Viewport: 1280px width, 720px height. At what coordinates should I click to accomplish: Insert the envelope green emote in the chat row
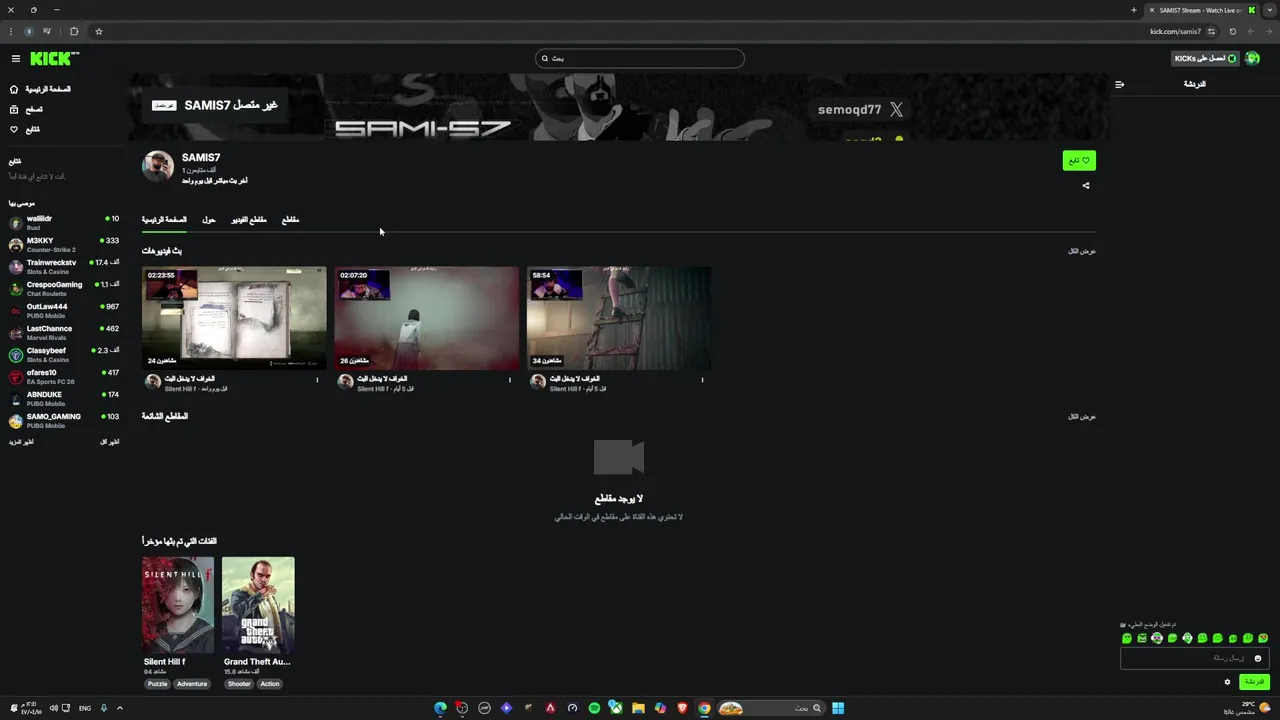(1142, 638)
